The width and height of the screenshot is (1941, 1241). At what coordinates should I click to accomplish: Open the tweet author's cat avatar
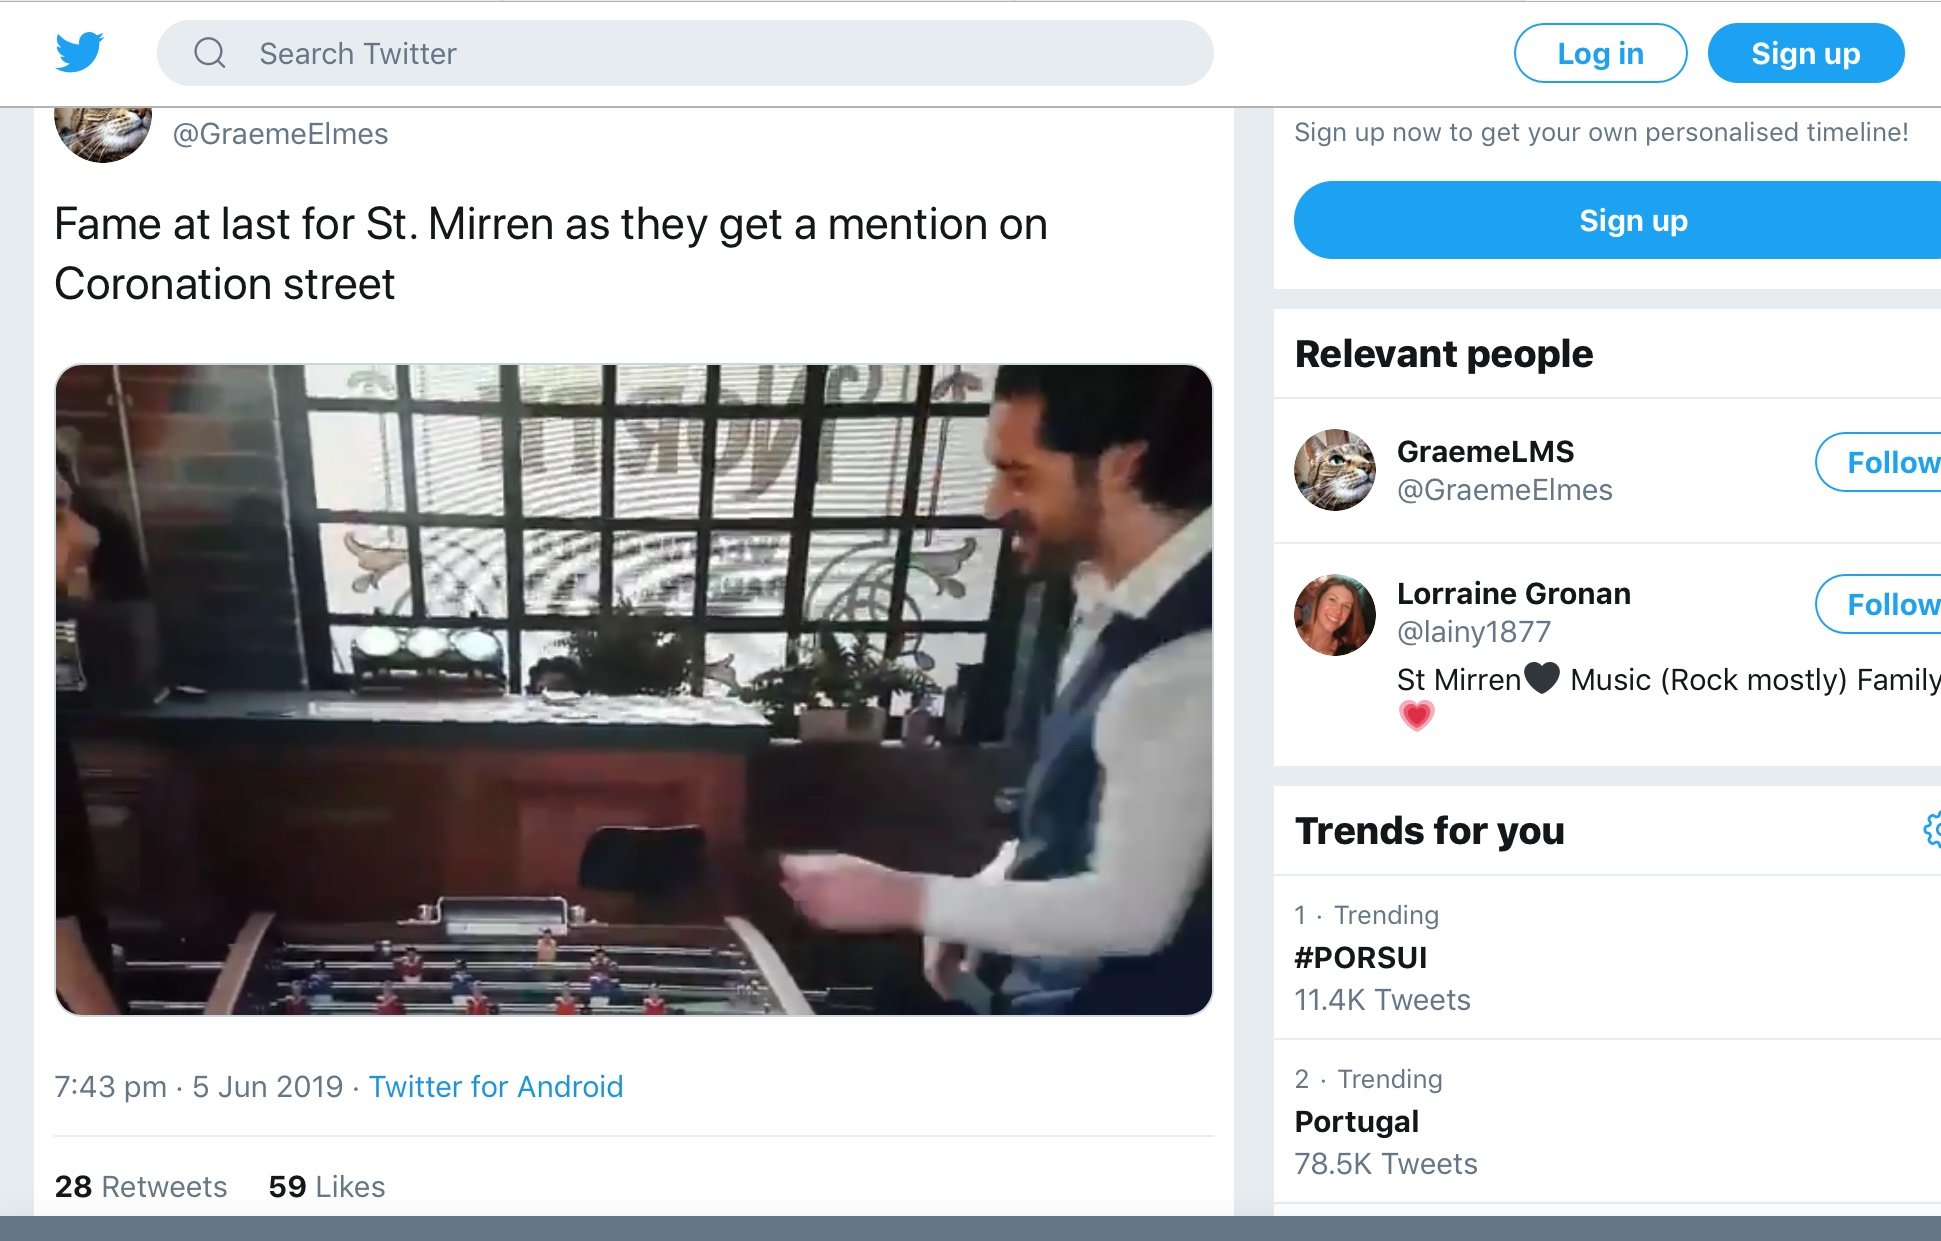tap(102, 133)
